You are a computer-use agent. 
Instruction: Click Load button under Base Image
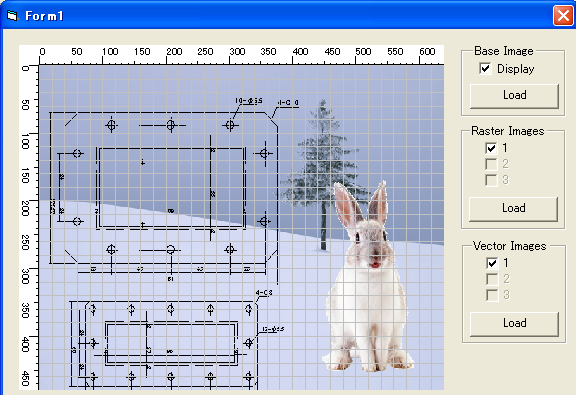coord(514,96)
